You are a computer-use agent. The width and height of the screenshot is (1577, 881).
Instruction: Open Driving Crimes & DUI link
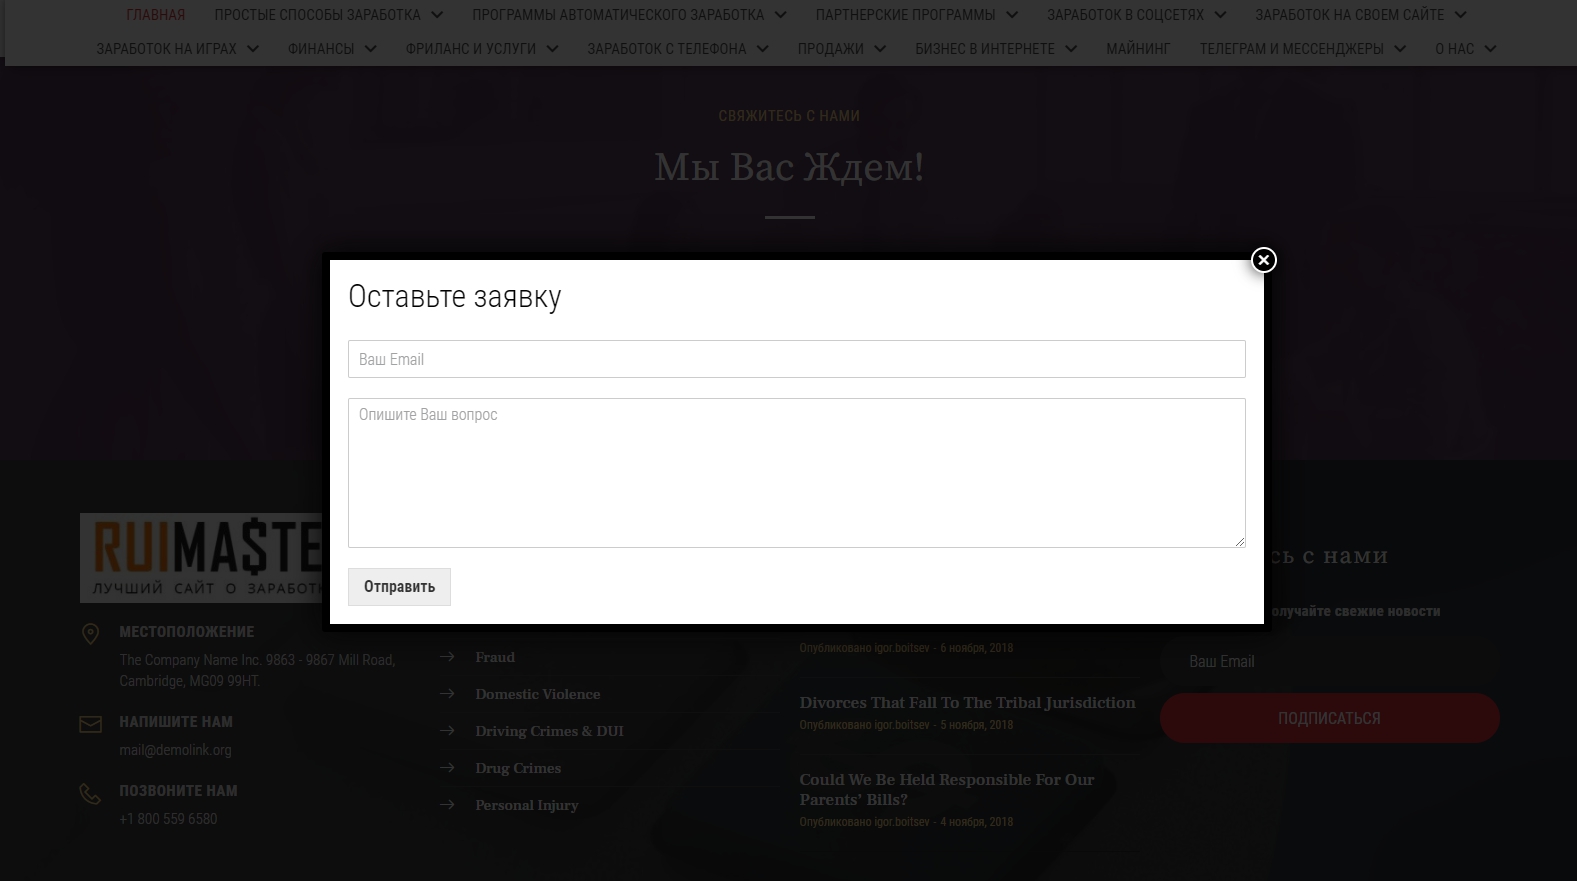pyautogui.click(x=549, y=731)
